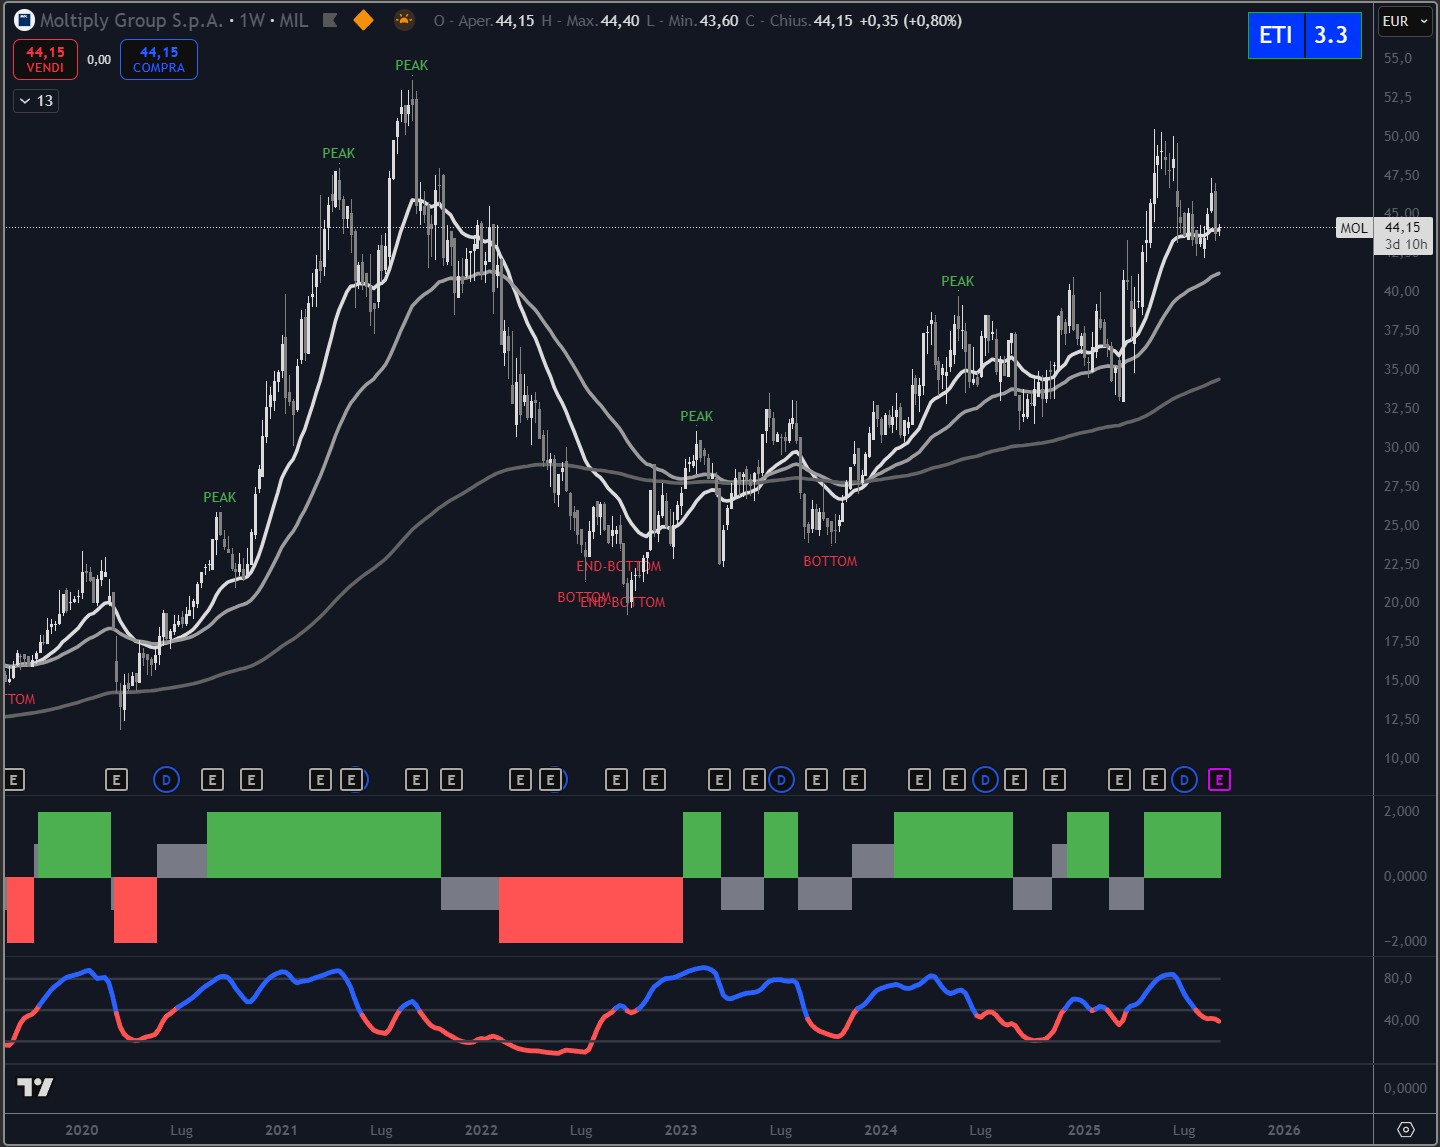Click the orange sunrise market status icon

(404, 20)
